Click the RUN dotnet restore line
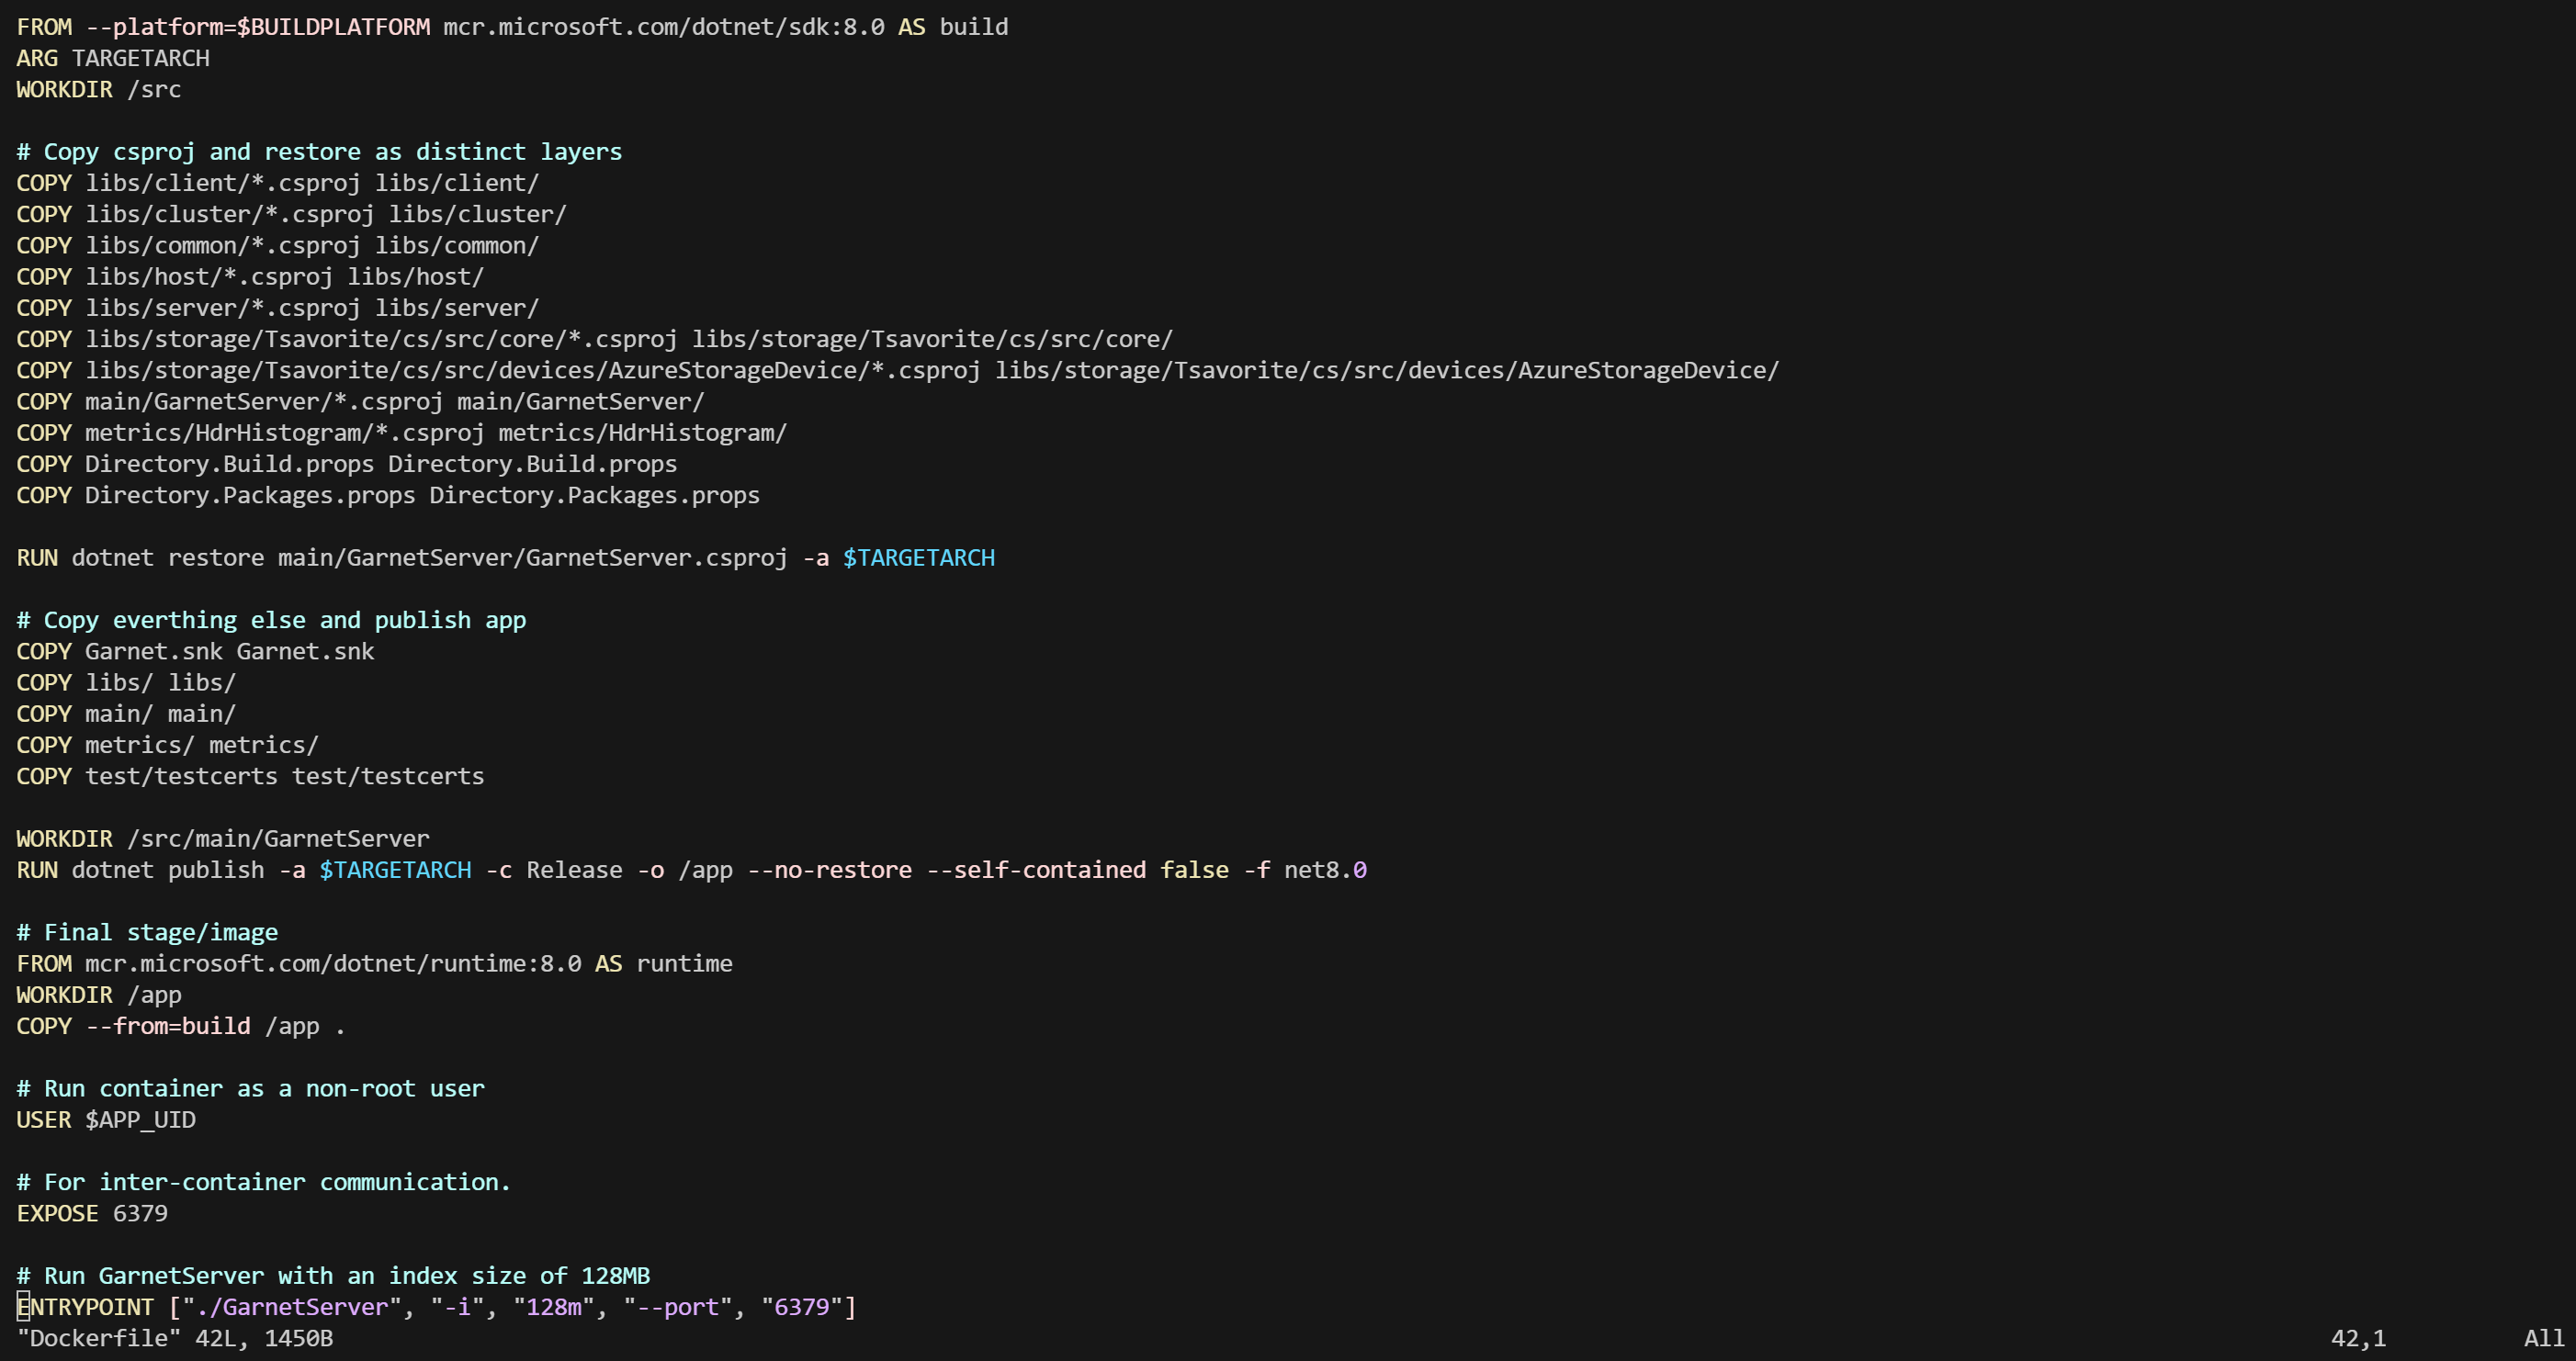 click(506, 557)
